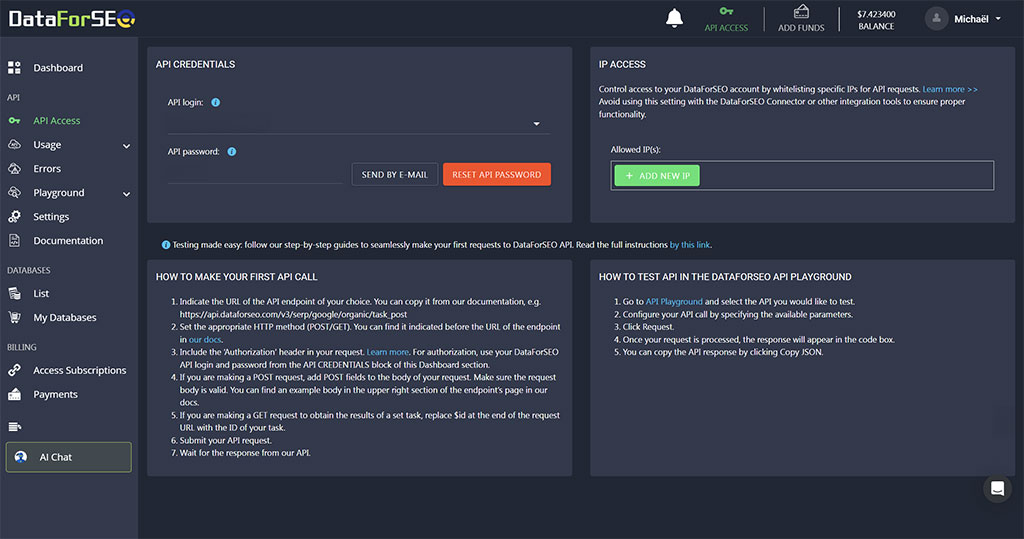Click the Michaël username text
This screenshot has width=1024, height=539.
click(971, 19)
